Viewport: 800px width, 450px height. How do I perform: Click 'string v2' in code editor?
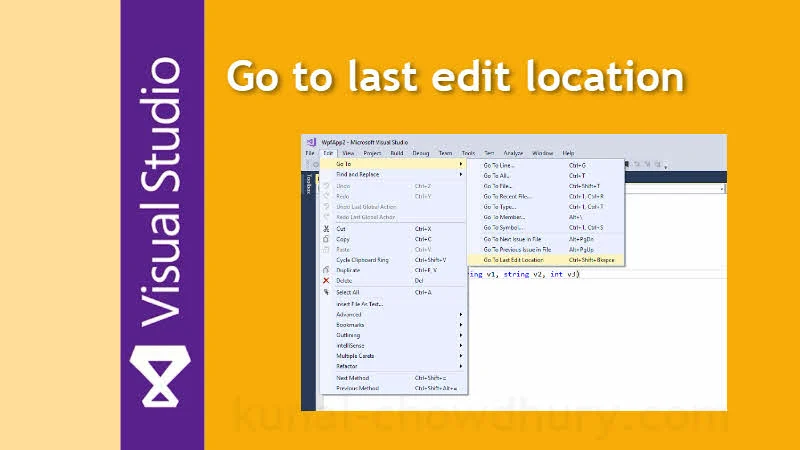point(523,274)
